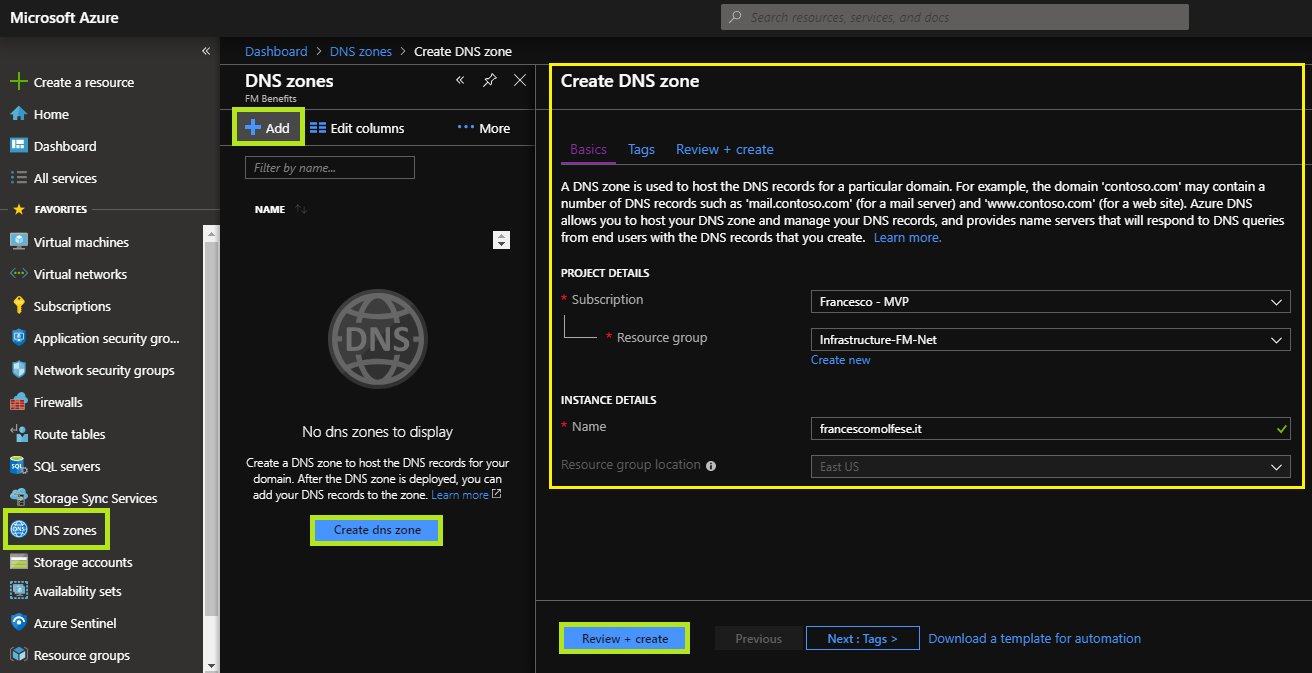The height and width of the screenshot is (673, 1312).
Task: Collapse DNS zones blade with double chevron
Action: coord(460,80)
